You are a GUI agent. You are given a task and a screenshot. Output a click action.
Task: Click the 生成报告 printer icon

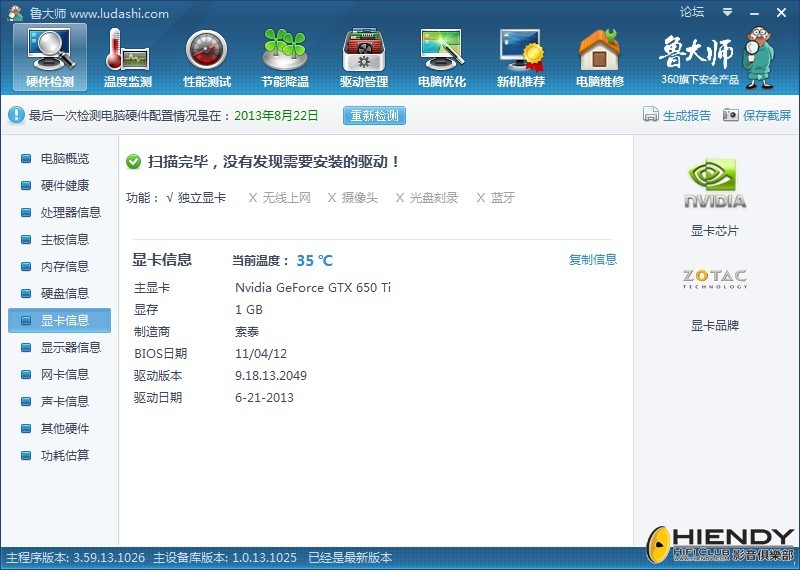651,115
